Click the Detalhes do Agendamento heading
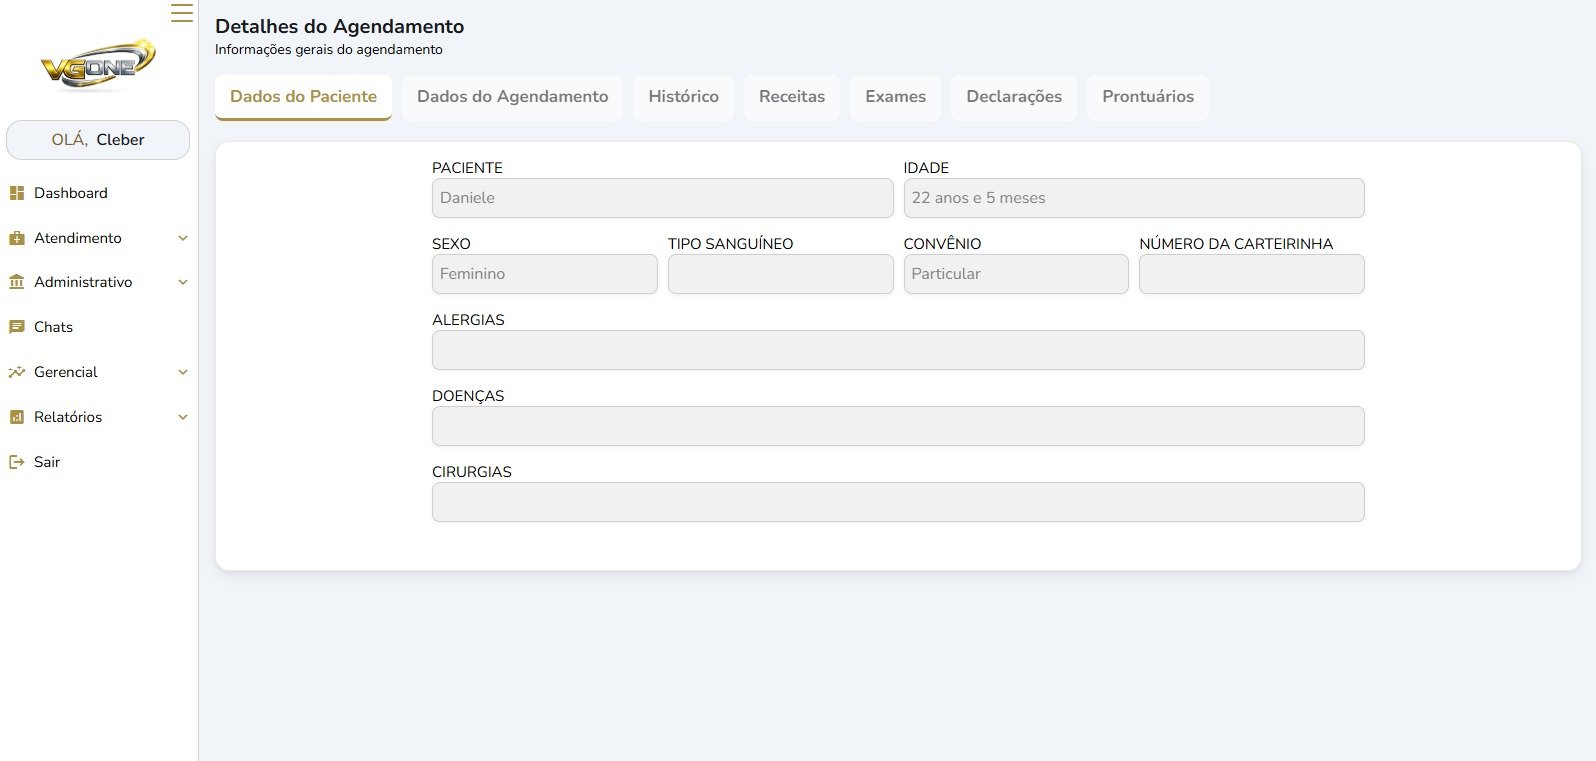 tap(340, 27)
